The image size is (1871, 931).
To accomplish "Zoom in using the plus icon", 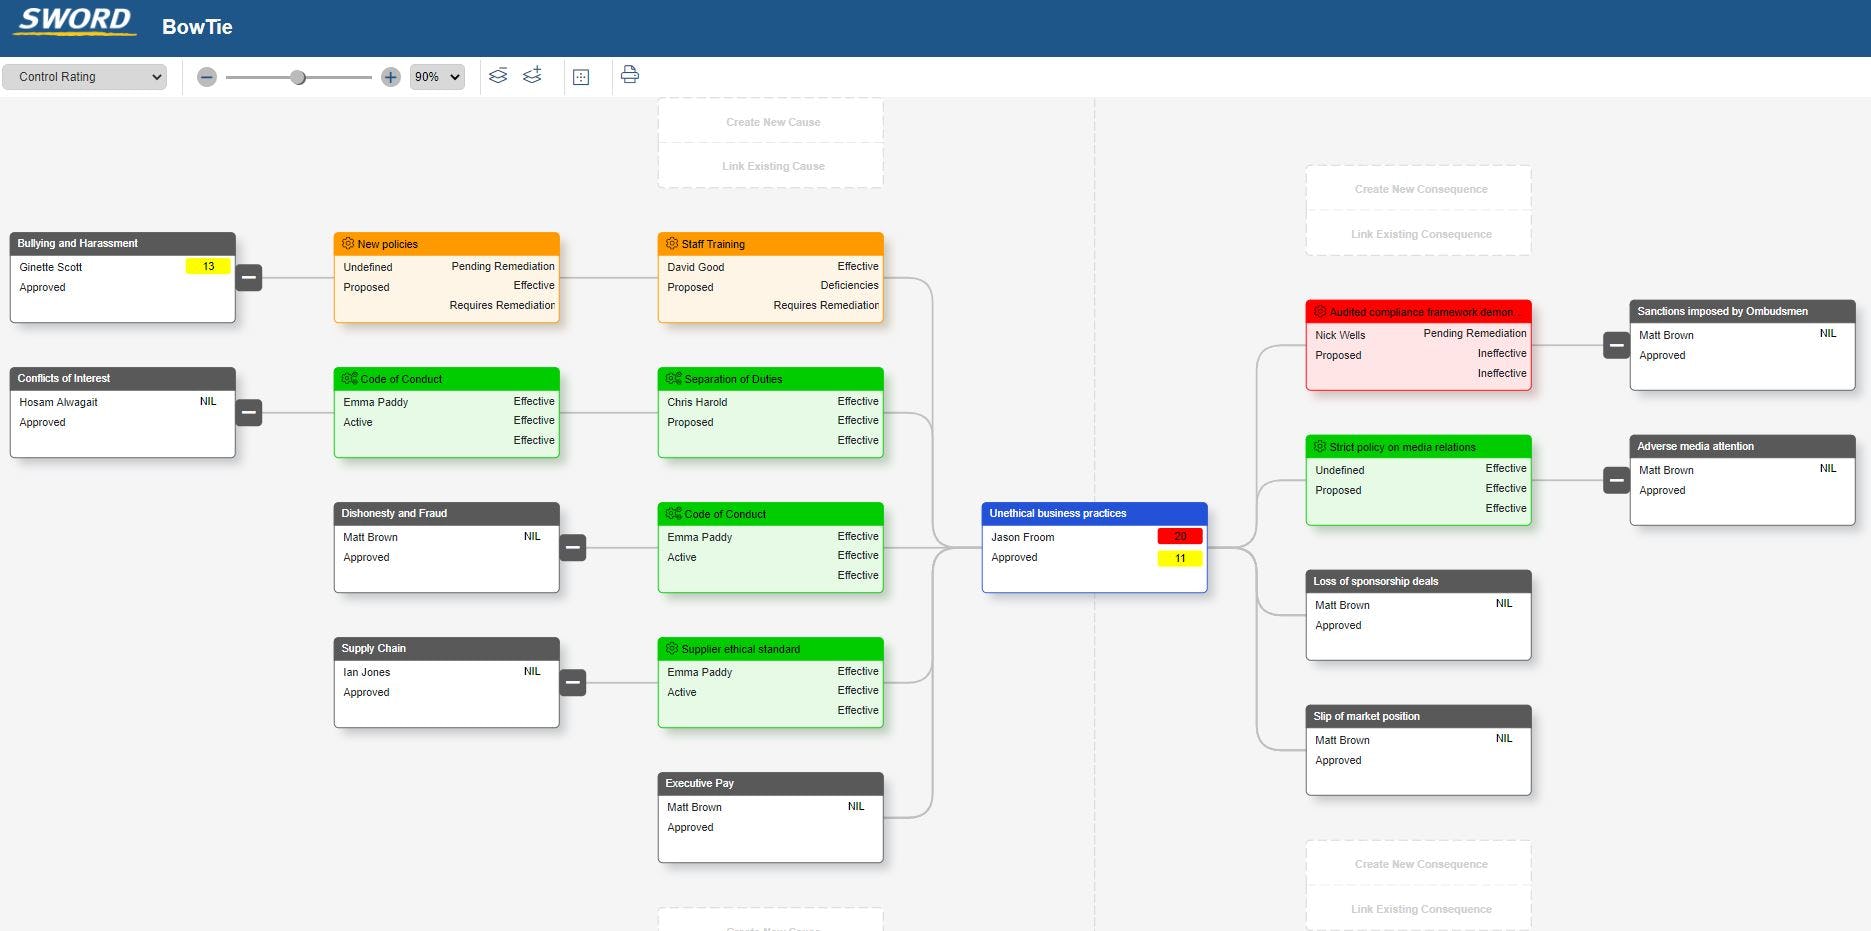I will pos(390,76).
